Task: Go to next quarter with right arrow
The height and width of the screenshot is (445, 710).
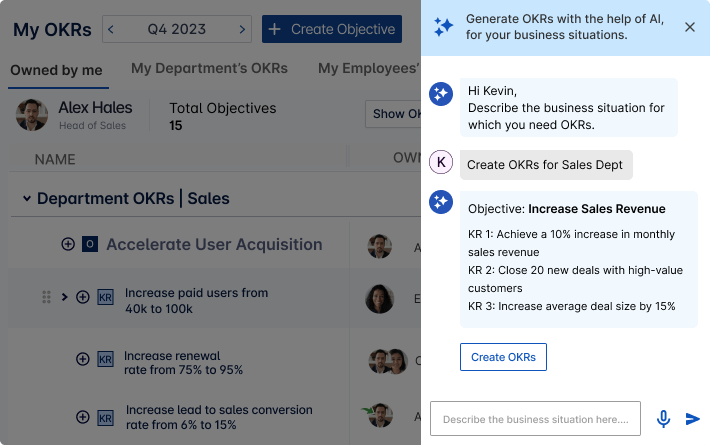Action: (x=242, y=29)
